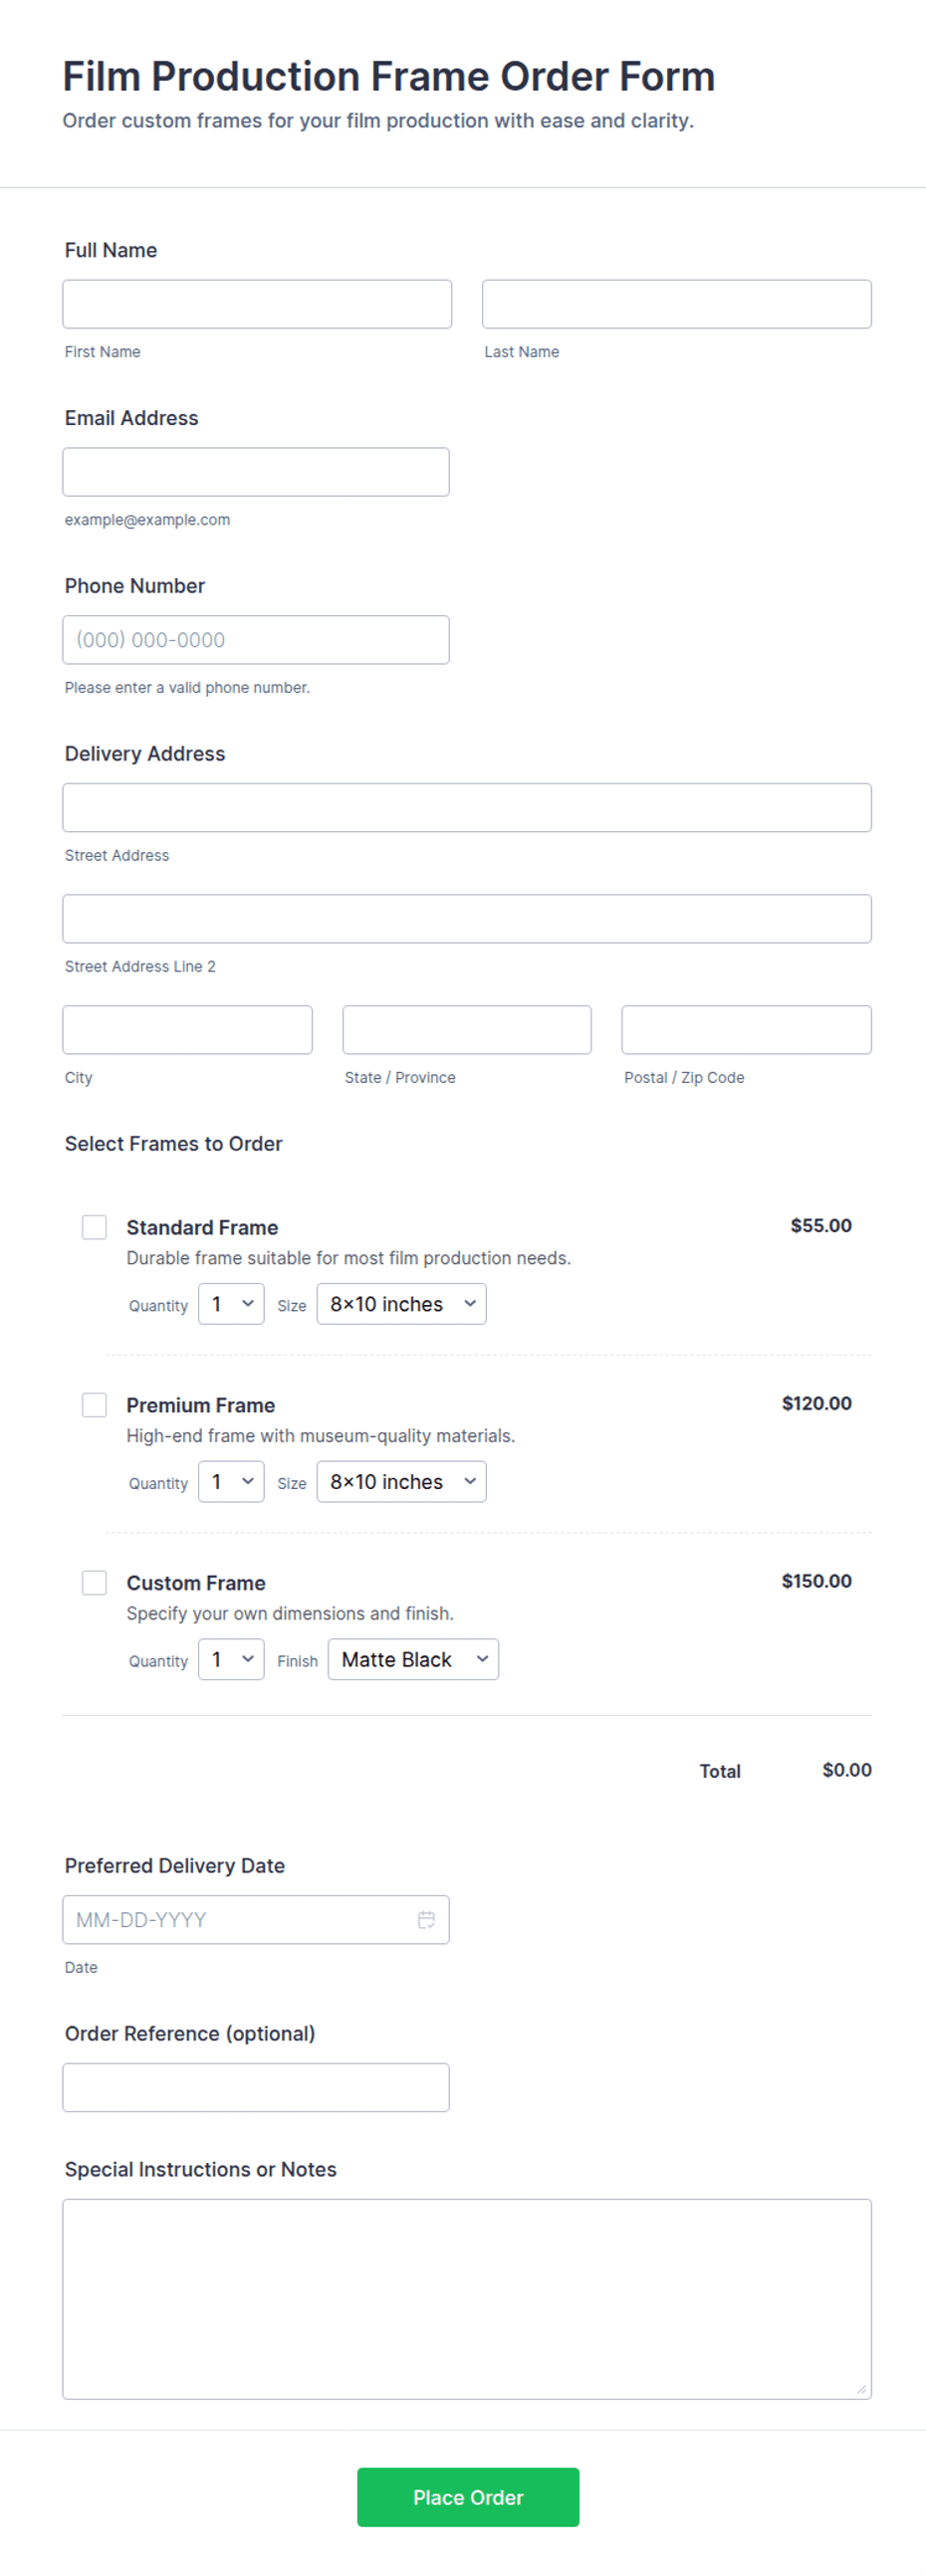The width and height of the screenshot is (926, 2576).
Task: Expand the Matte Black finish dropdown
Action: click(x=413, y=1660)
